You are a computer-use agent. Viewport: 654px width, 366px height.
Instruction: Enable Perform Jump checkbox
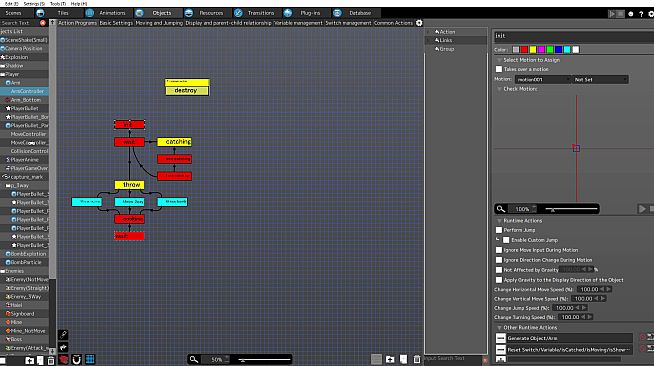click(499, 230)
